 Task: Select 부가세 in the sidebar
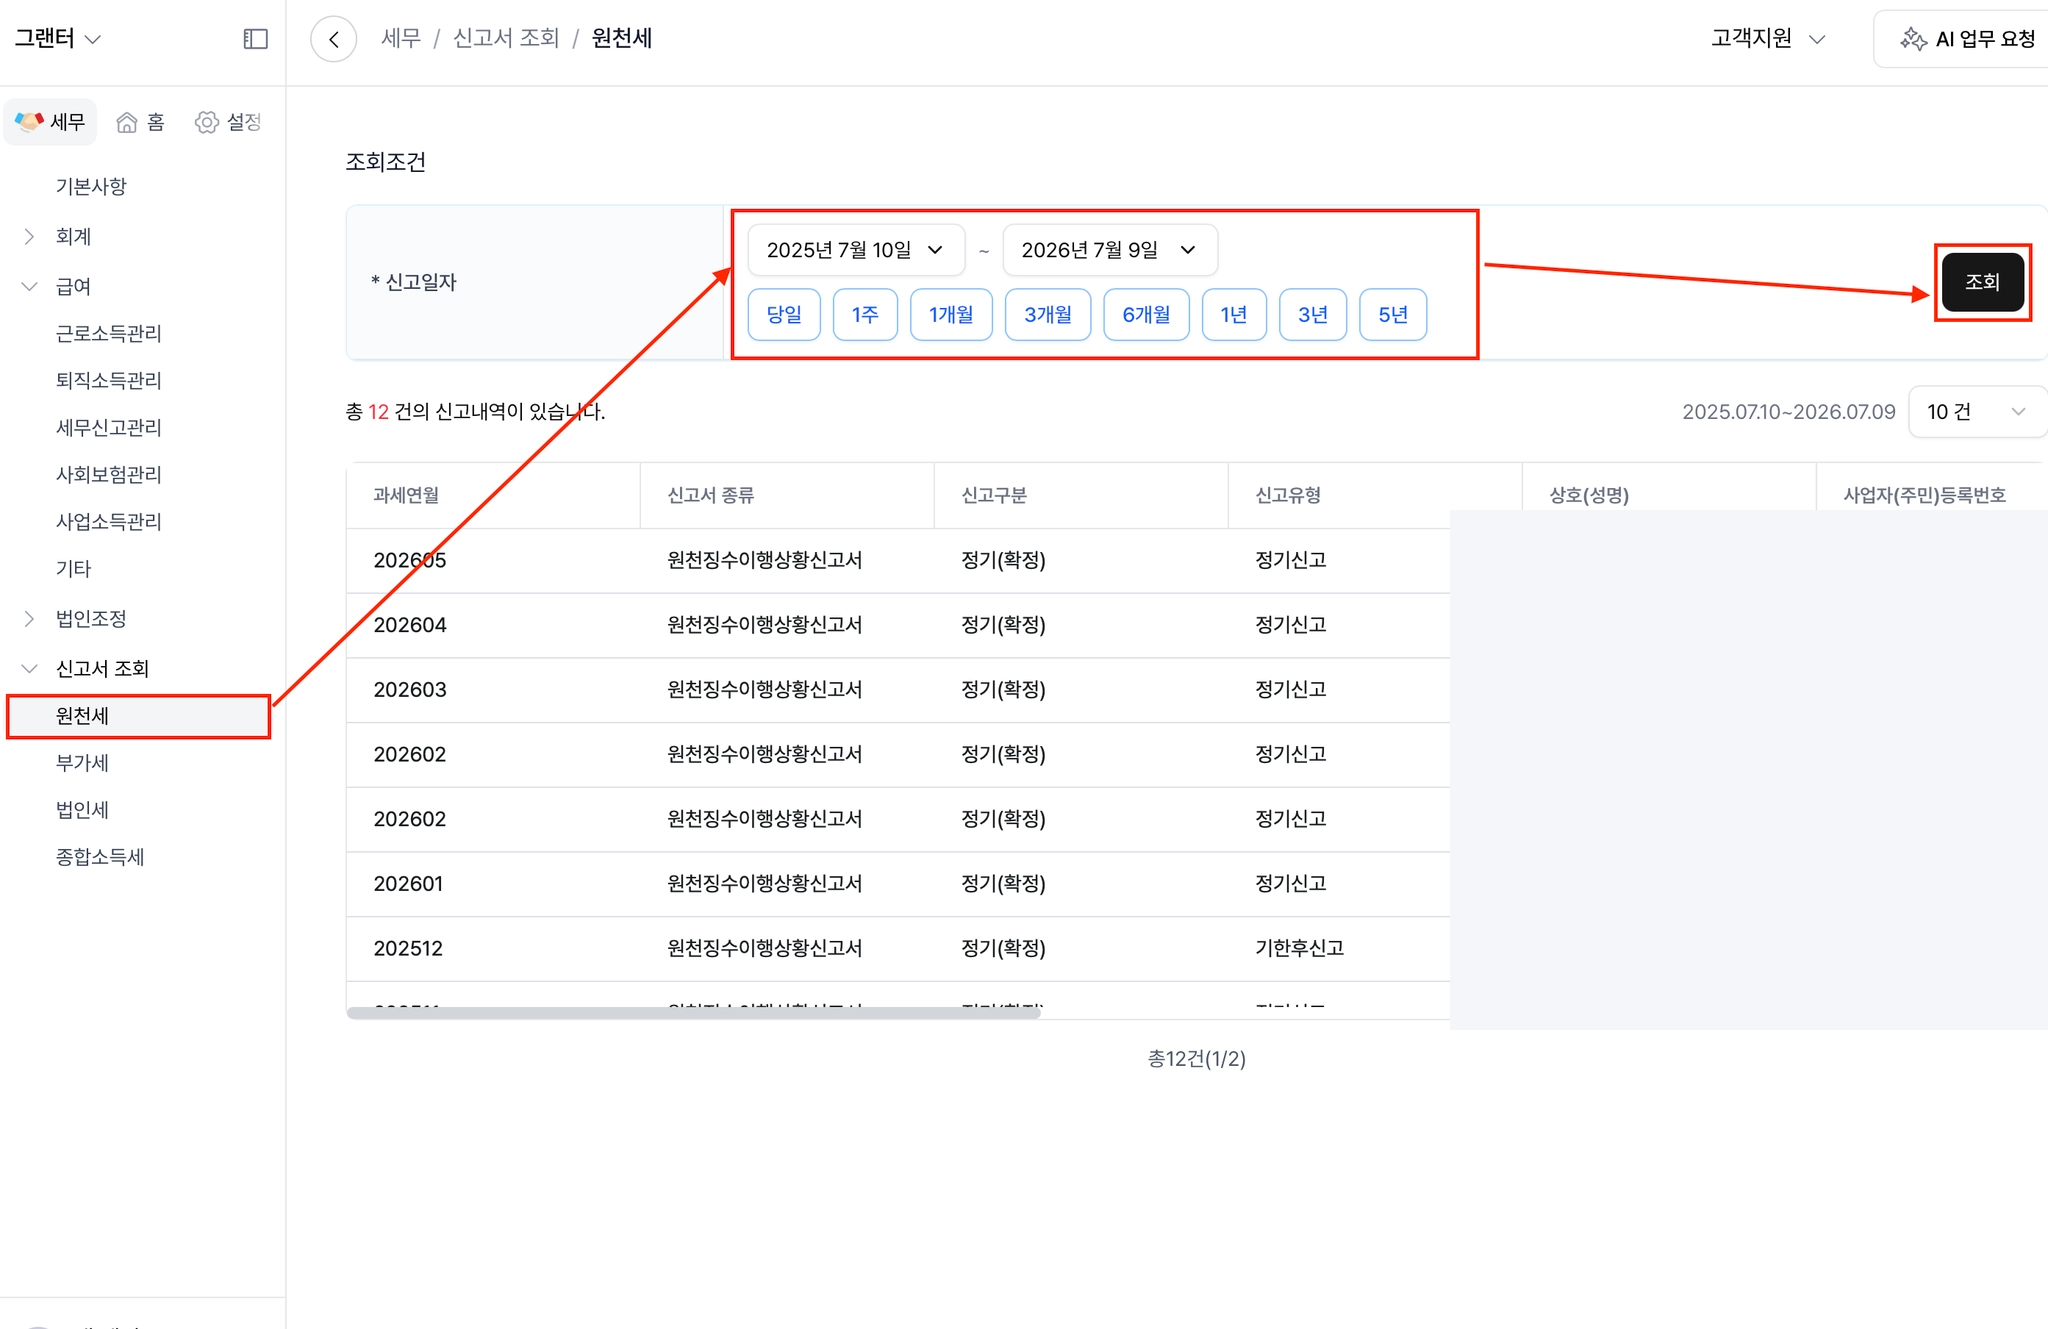coord(82,763)
